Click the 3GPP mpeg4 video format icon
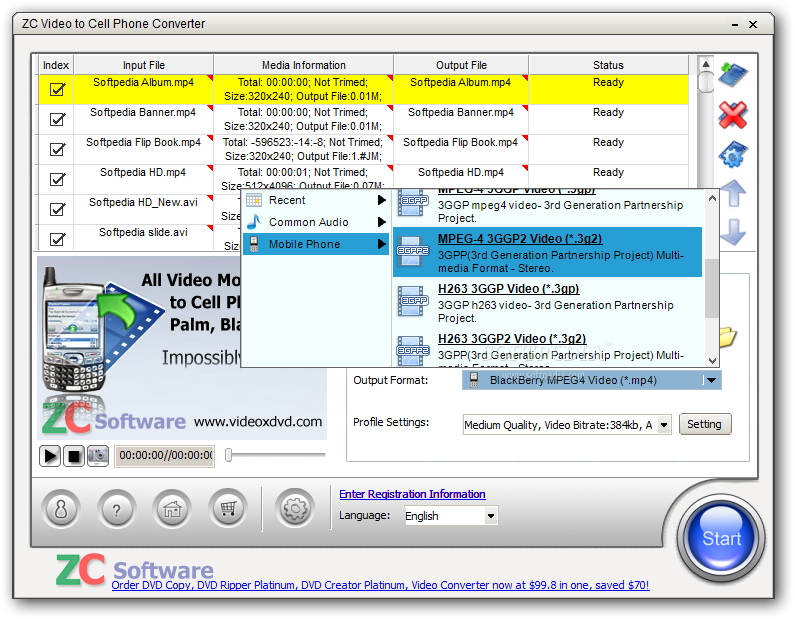 click(x=412, y=202)
